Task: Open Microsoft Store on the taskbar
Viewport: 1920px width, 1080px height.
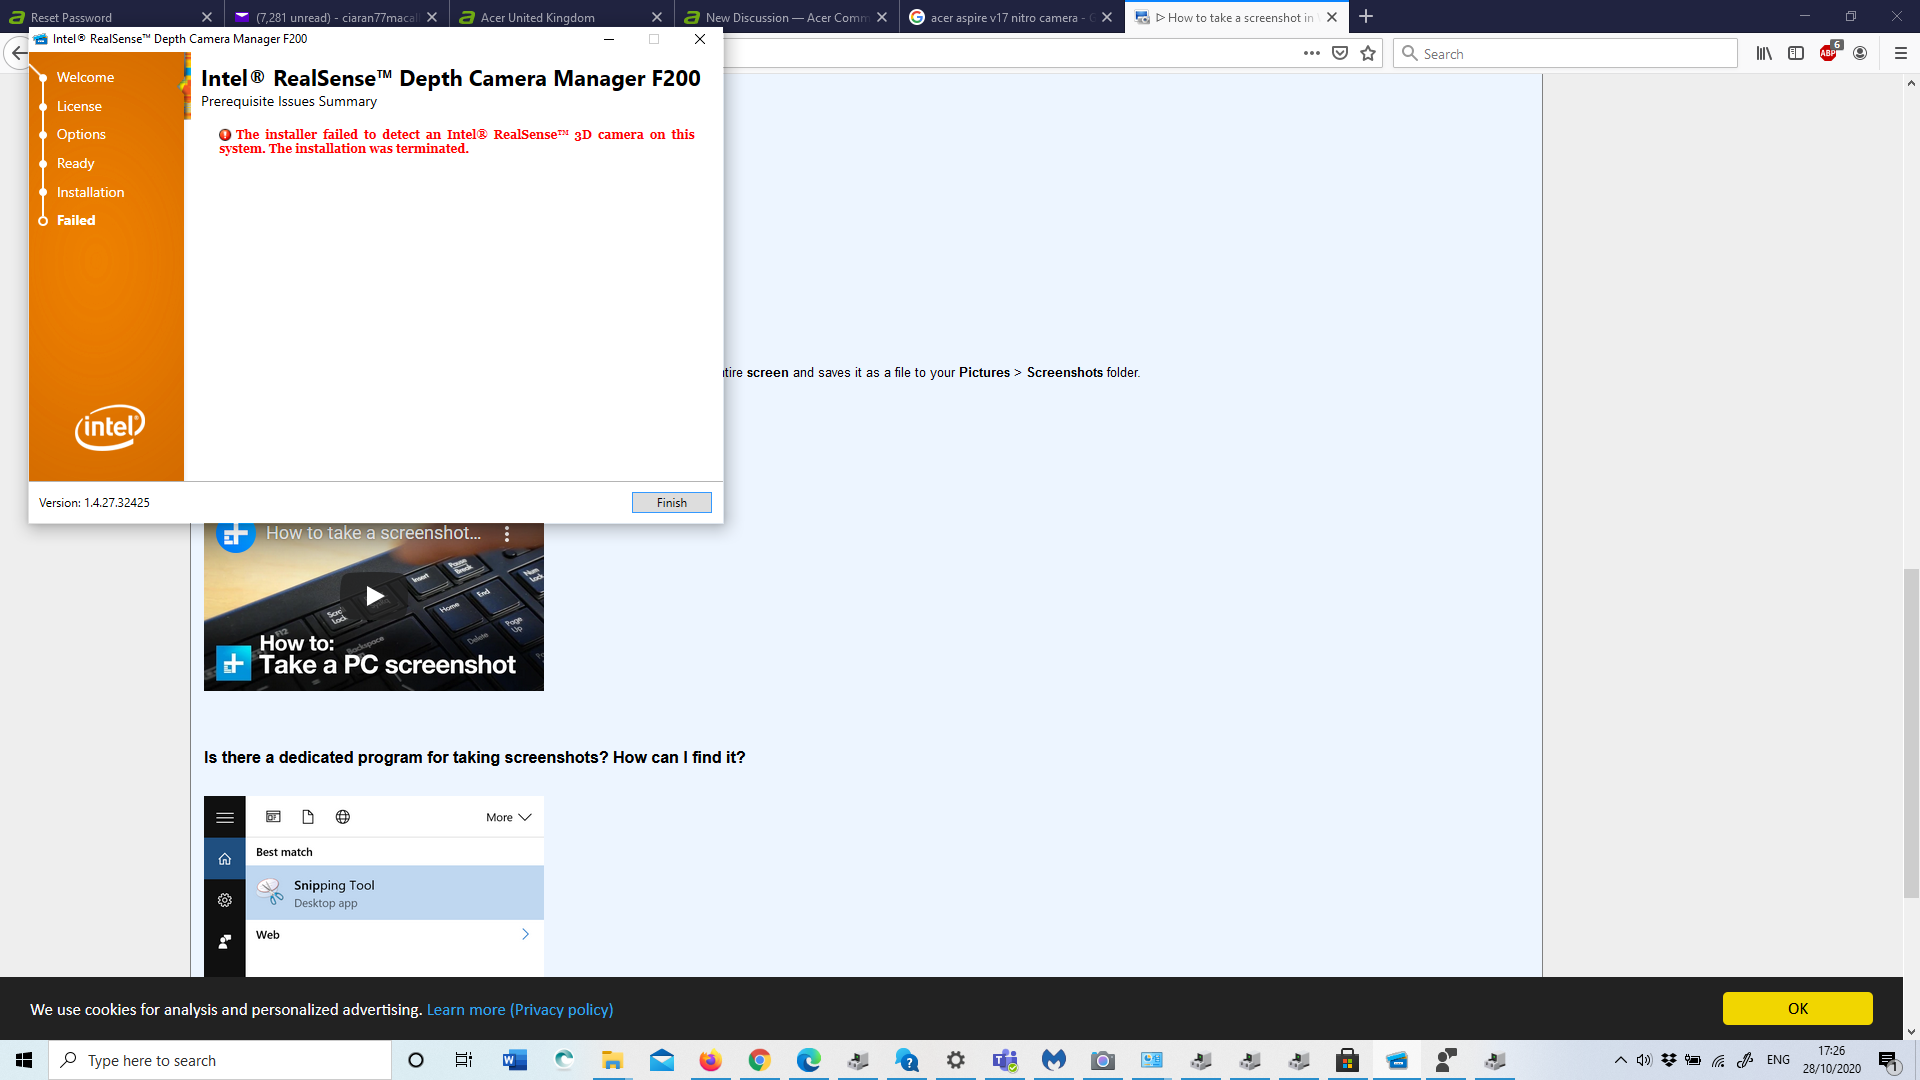Action: [x=1347, y=1060]
